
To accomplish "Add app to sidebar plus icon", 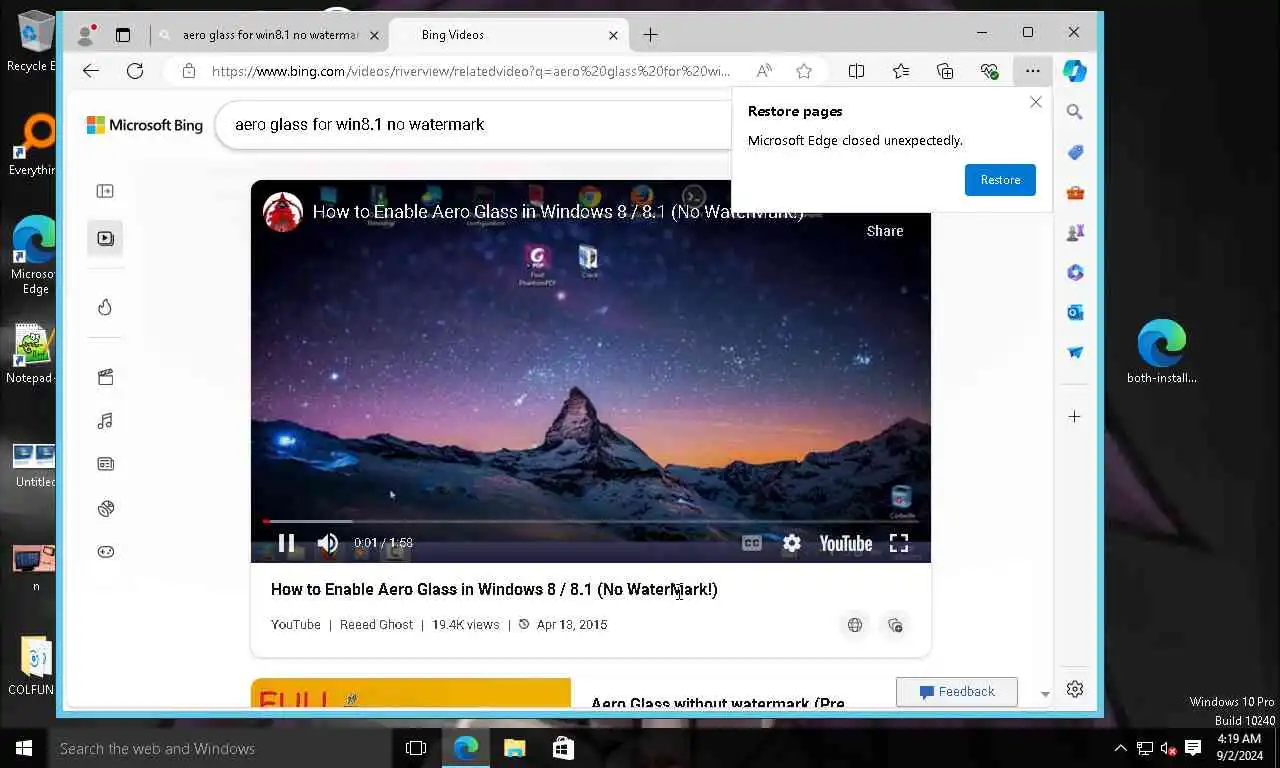I will 1075,416.
